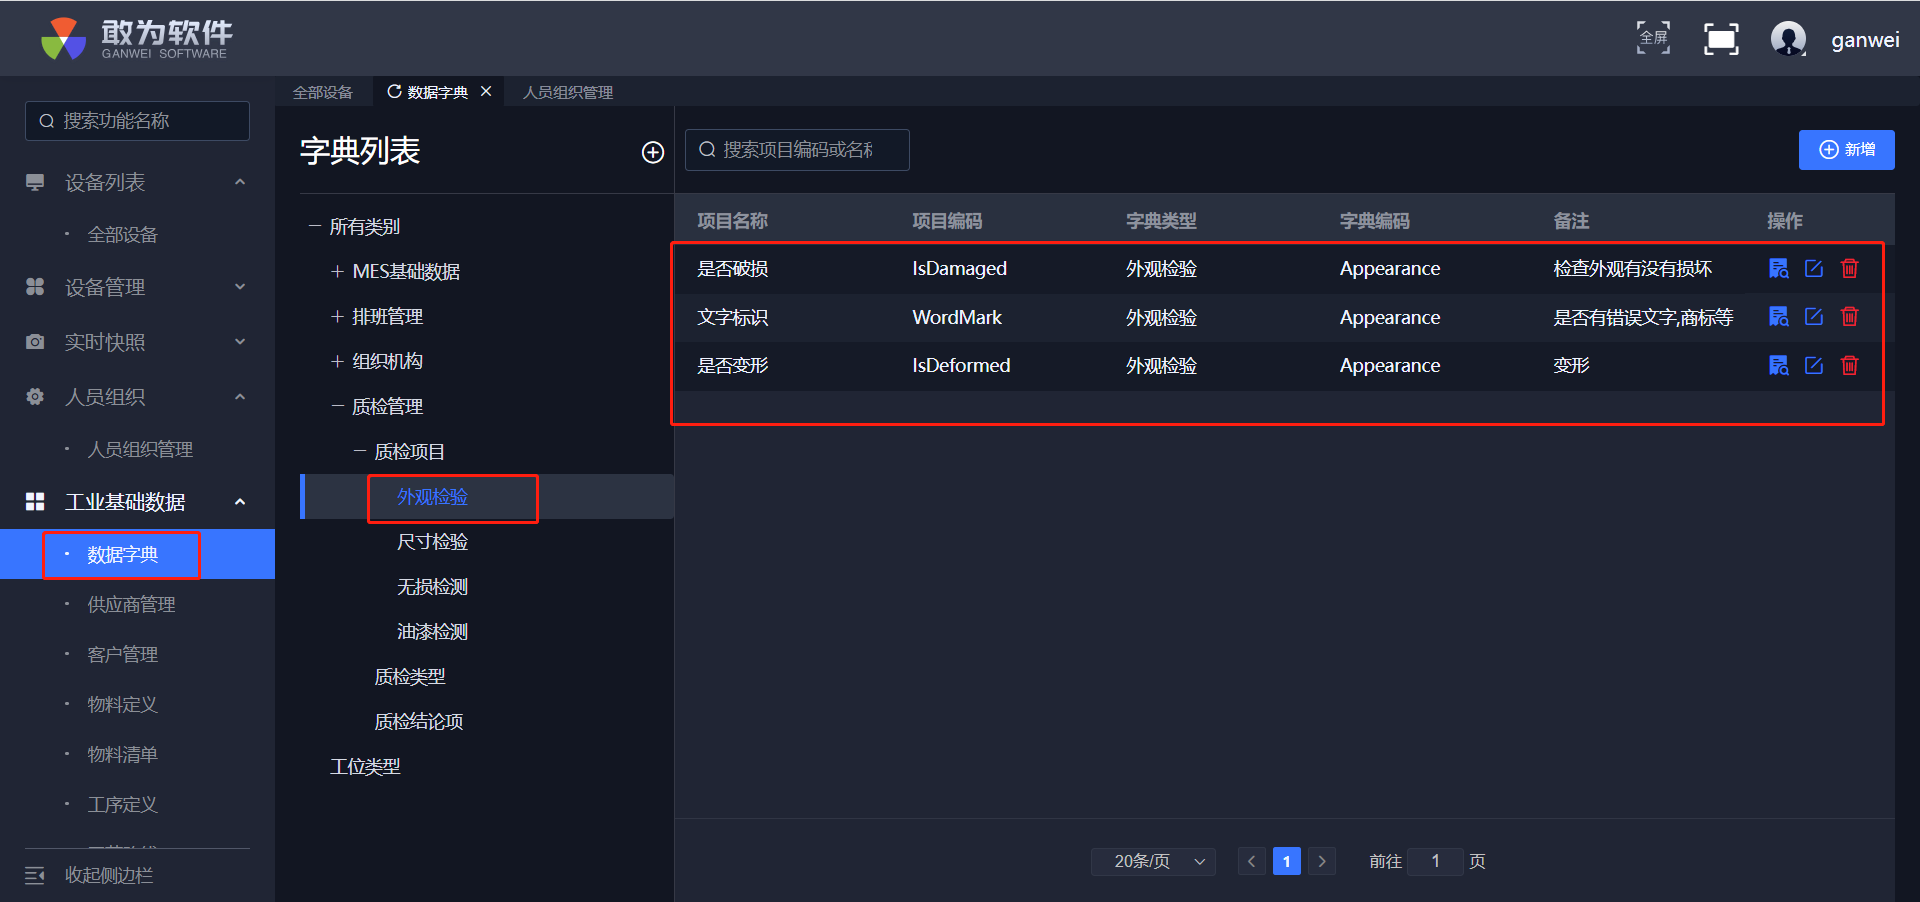The width and height of the screenshot is (1920, 902).
Task: Focus the 搜索功能名称 search box
Action: (137, 121)
